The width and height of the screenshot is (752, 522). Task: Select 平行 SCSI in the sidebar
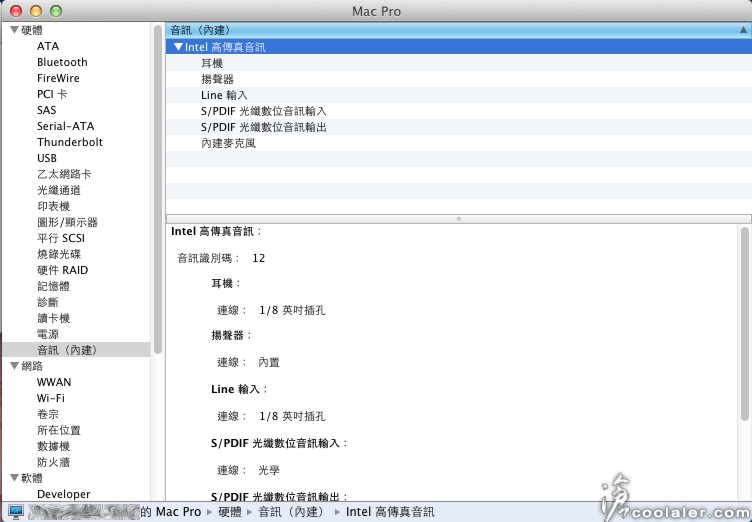61,238
